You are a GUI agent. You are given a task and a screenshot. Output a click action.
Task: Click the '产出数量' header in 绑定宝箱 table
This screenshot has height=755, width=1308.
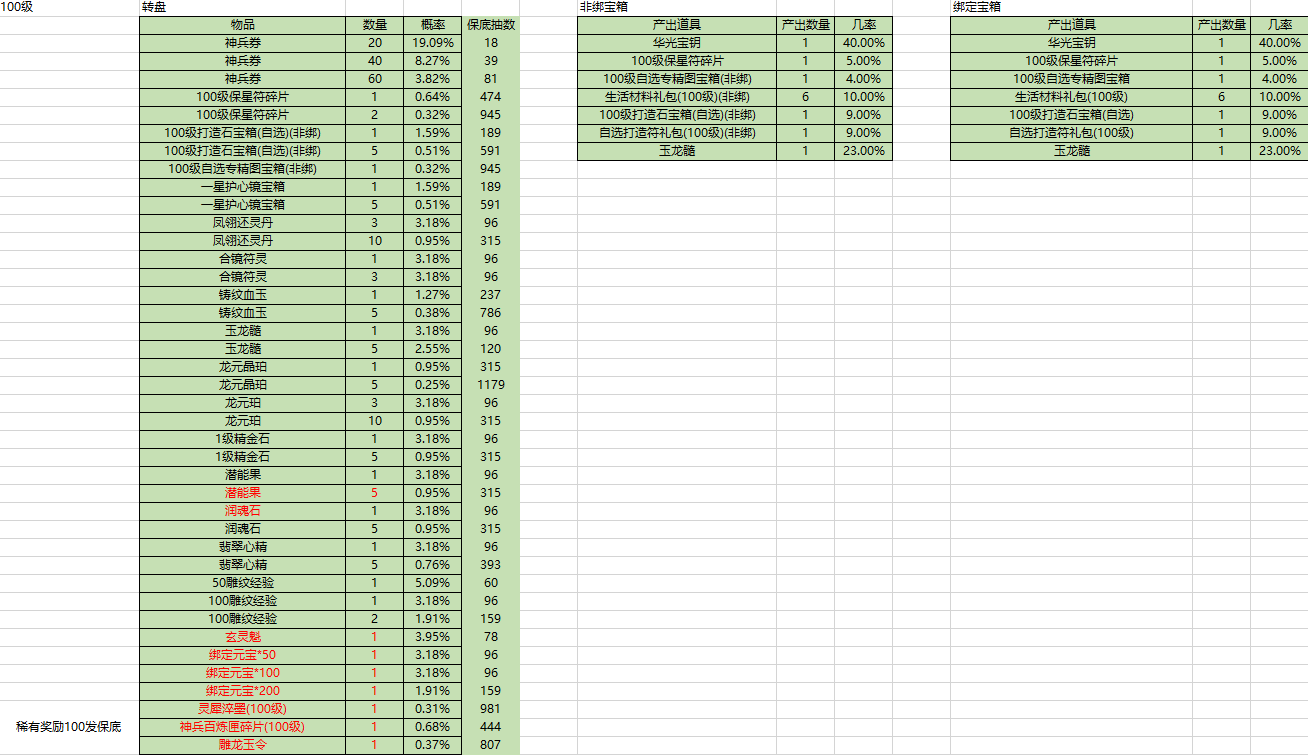coord(1220,24)
